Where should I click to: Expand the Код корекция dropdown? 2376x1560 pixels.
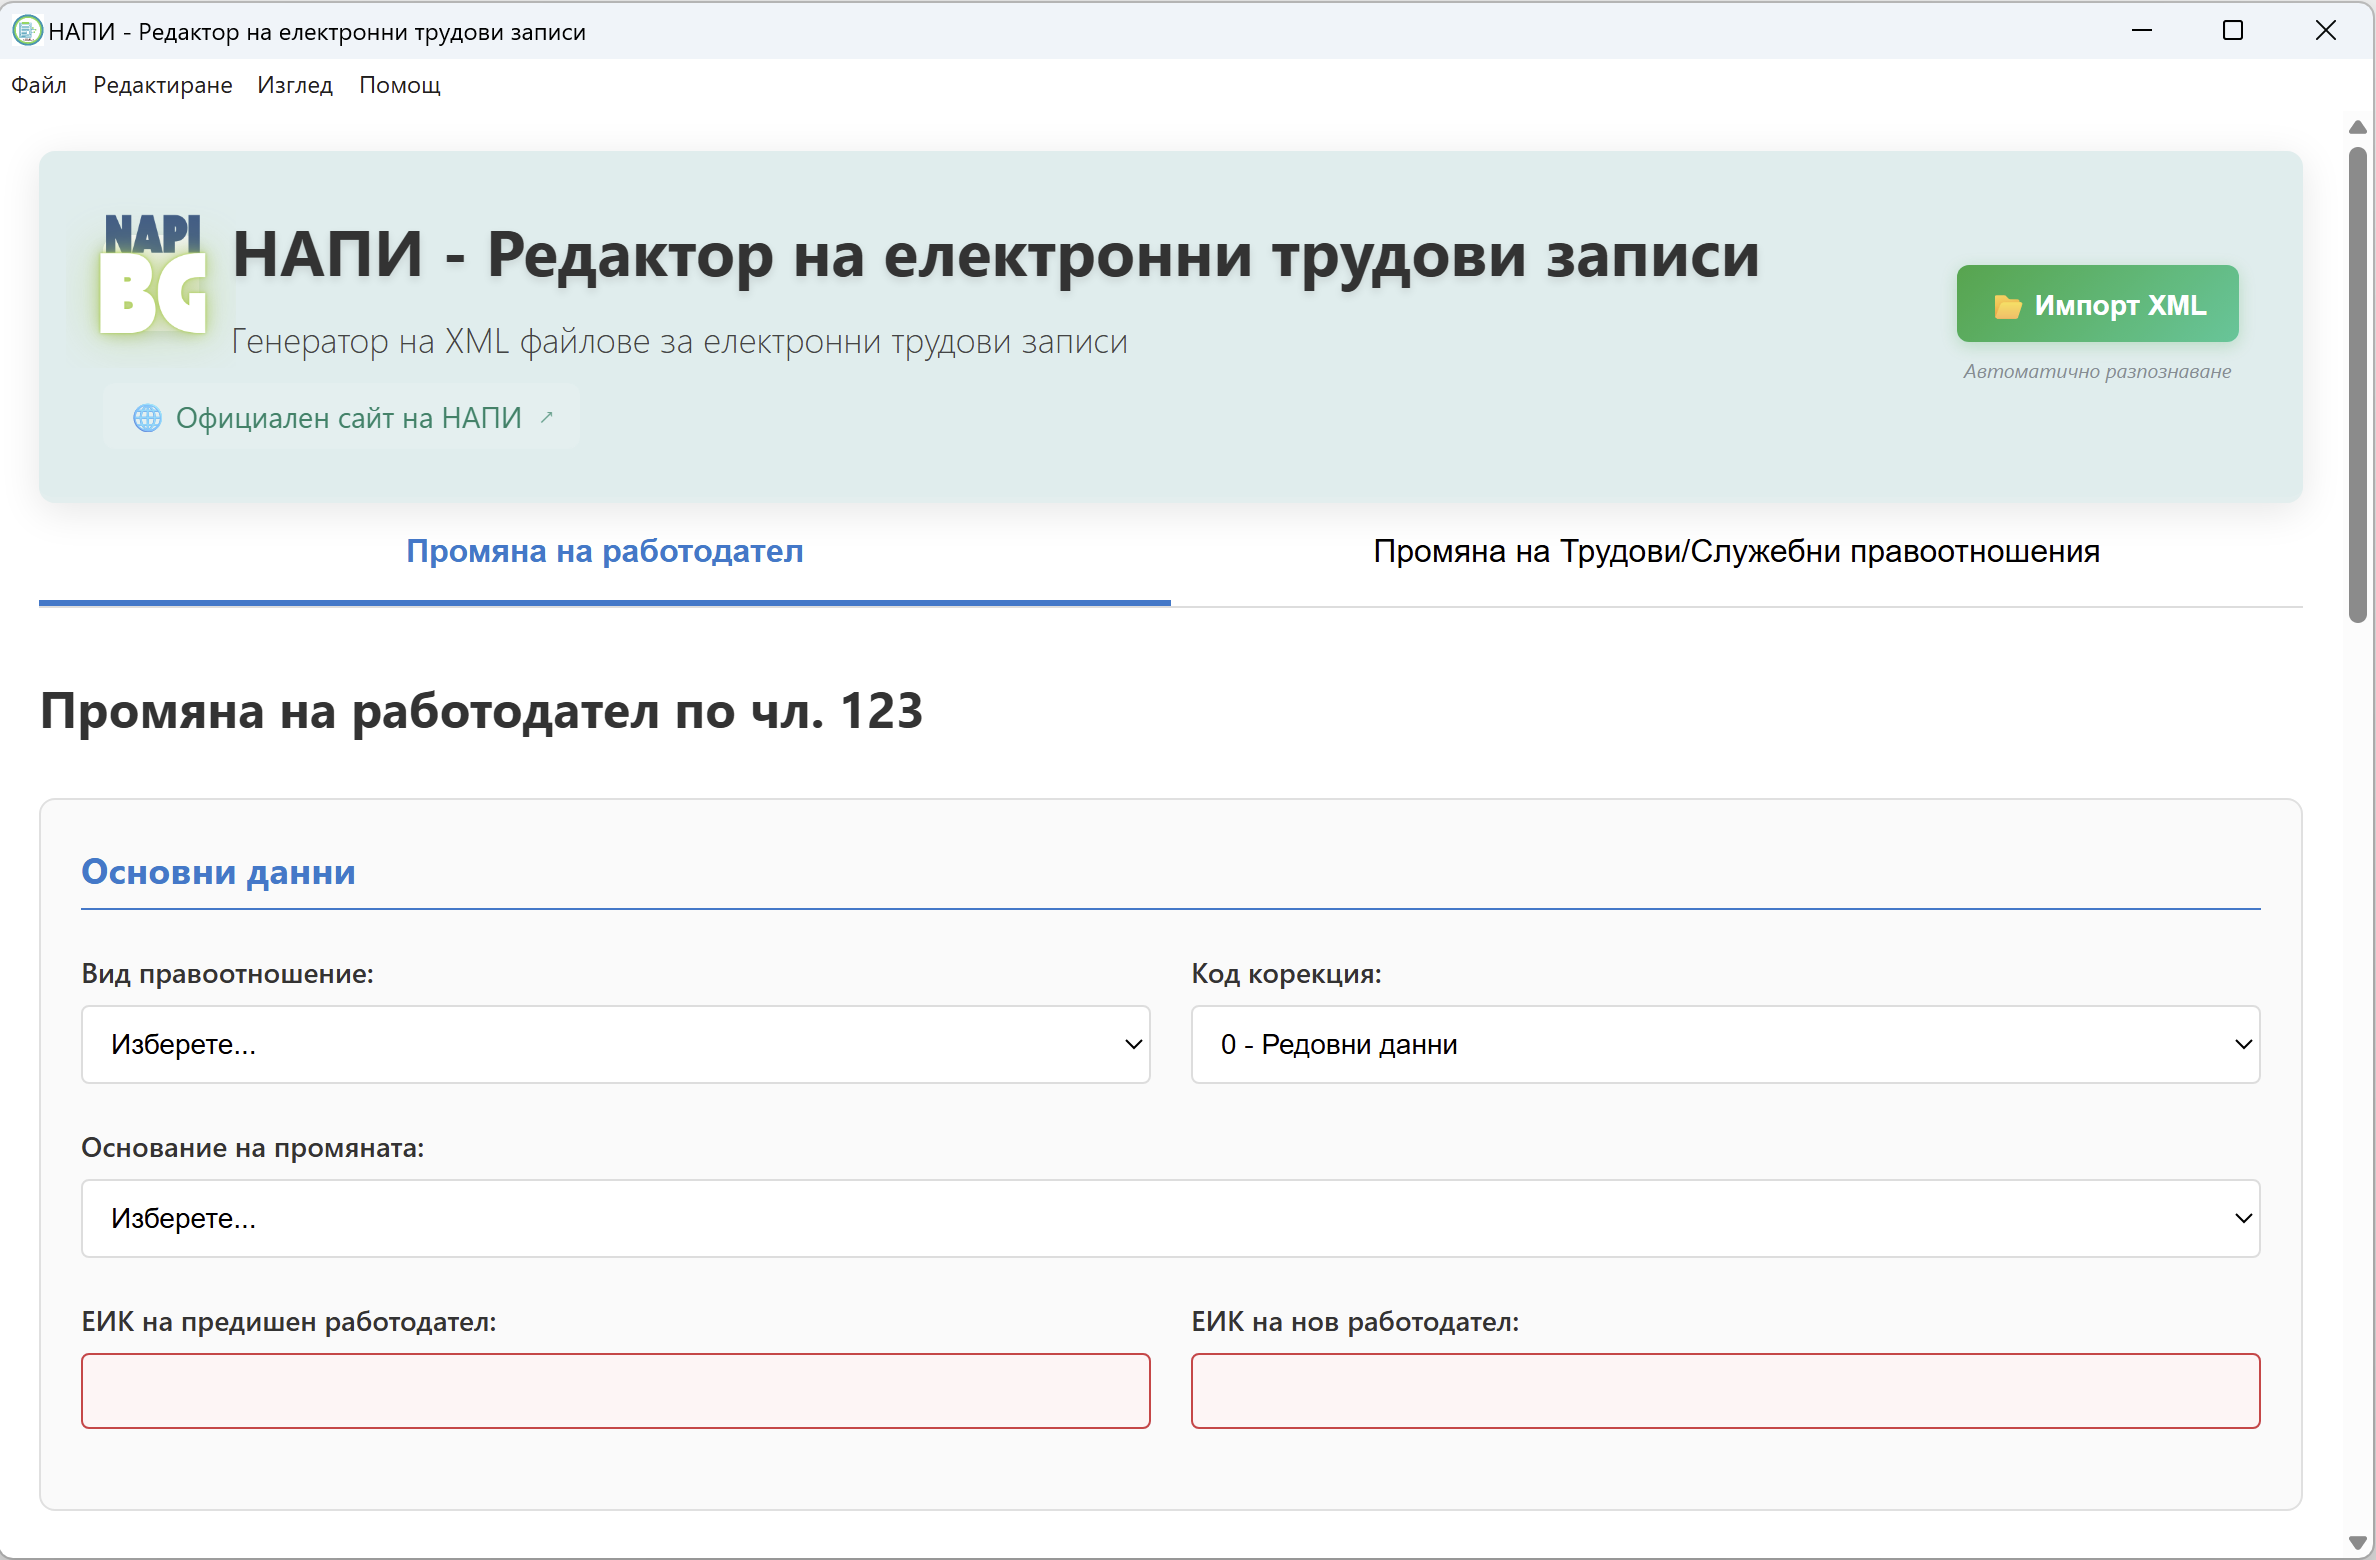(x=1725, y=1044)
